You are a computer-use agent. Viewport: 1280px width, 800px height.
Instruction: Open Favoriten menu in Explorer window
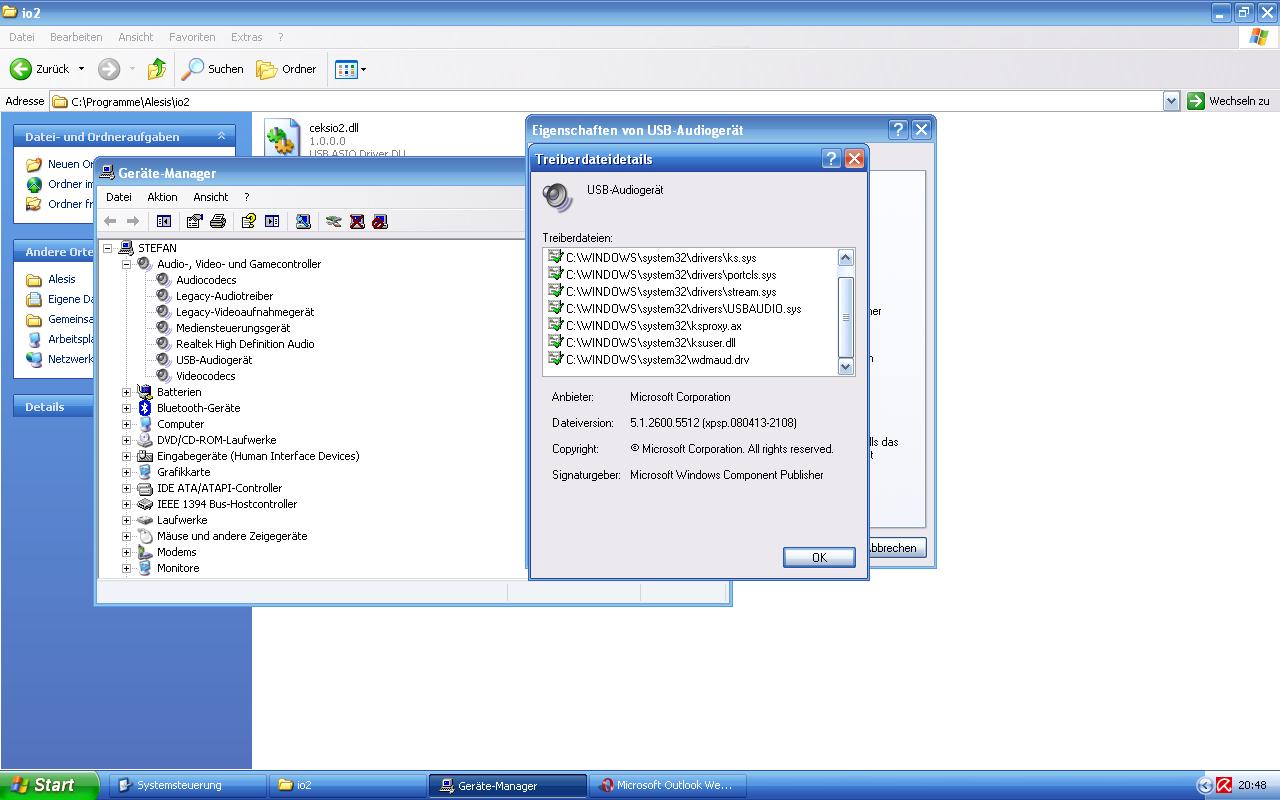tap(192, 37)
